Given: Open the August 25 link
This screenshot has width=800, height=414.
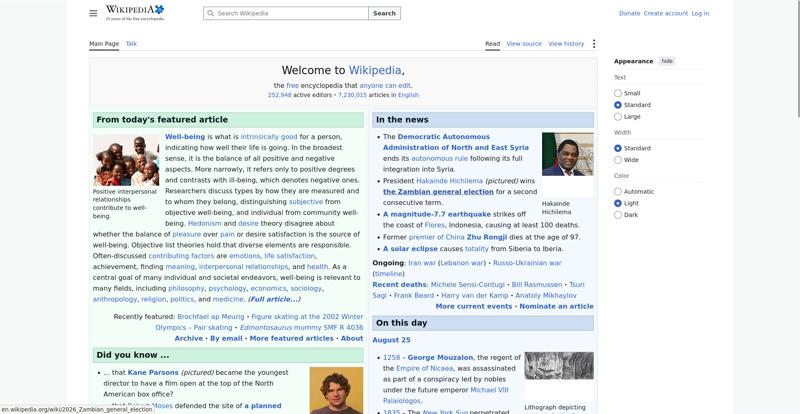Looking at the screenshot, I should (x=391, y=340).
